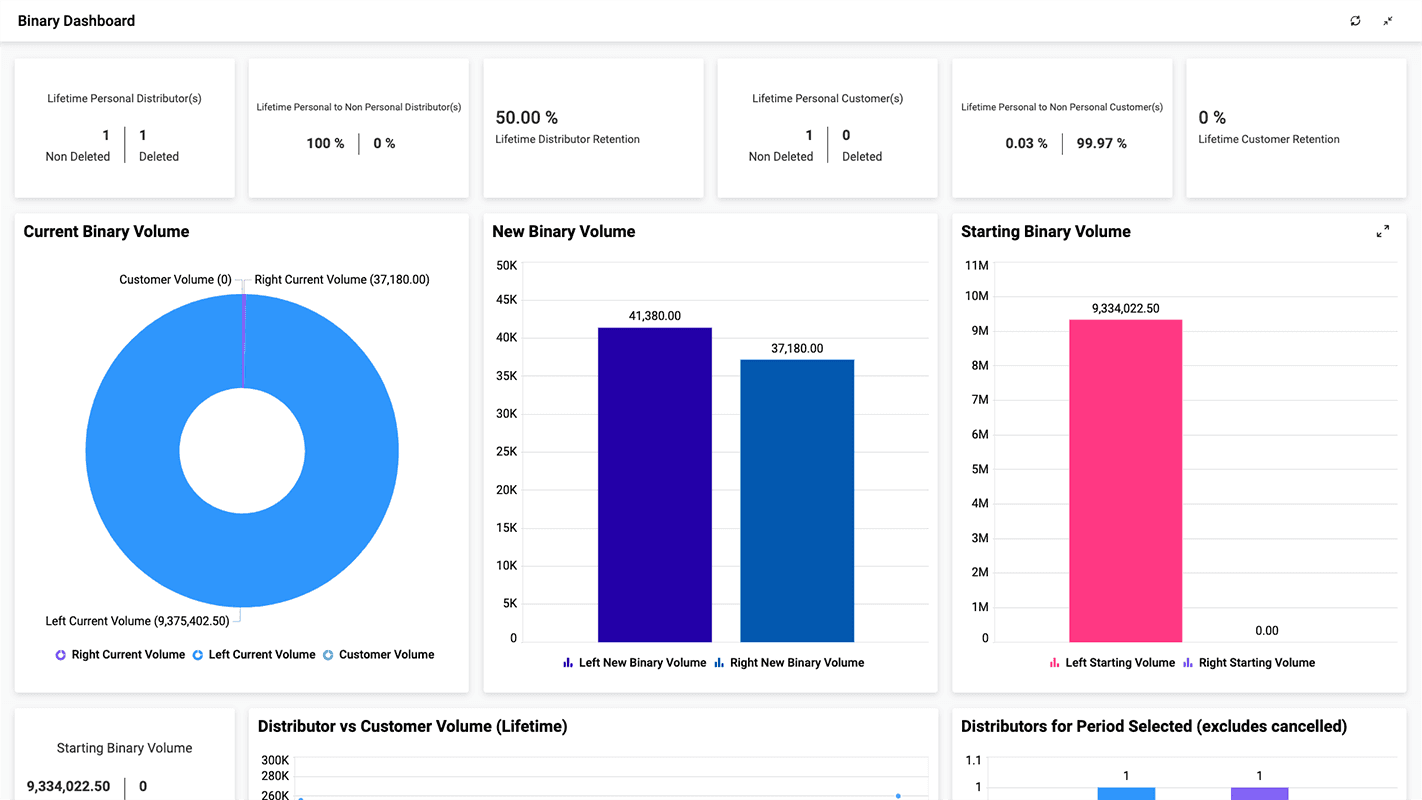Click the "Lifetime Personal Customer(s)" card heading

pos(828,99)
